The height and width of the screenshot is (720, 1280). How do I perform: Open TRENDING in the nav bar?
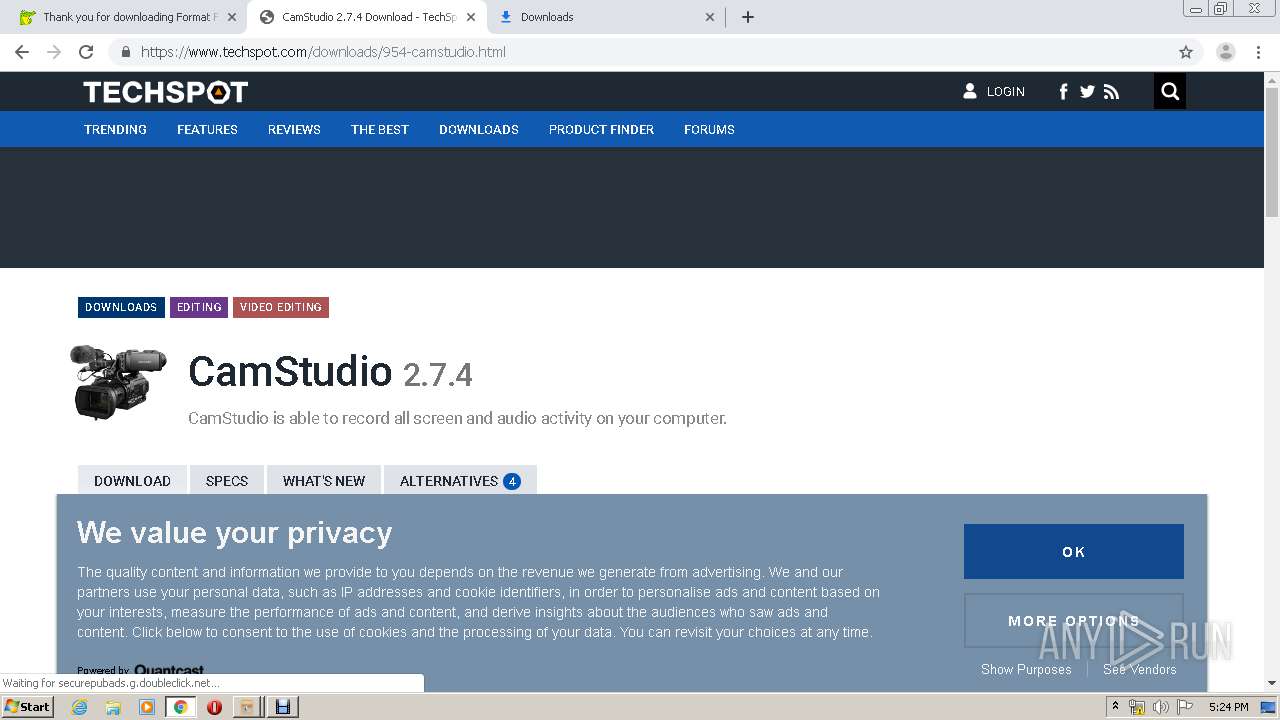pyautogui.click(x=115, y=129)
